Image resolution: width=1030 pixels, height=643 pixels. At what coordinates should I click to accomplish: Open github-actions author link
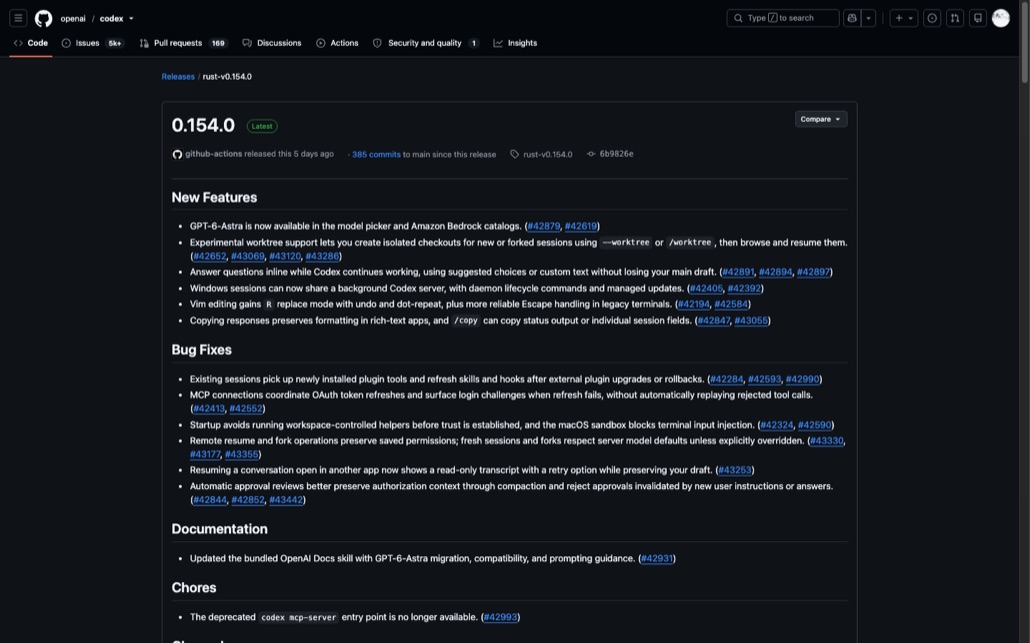tap(213, 154)
